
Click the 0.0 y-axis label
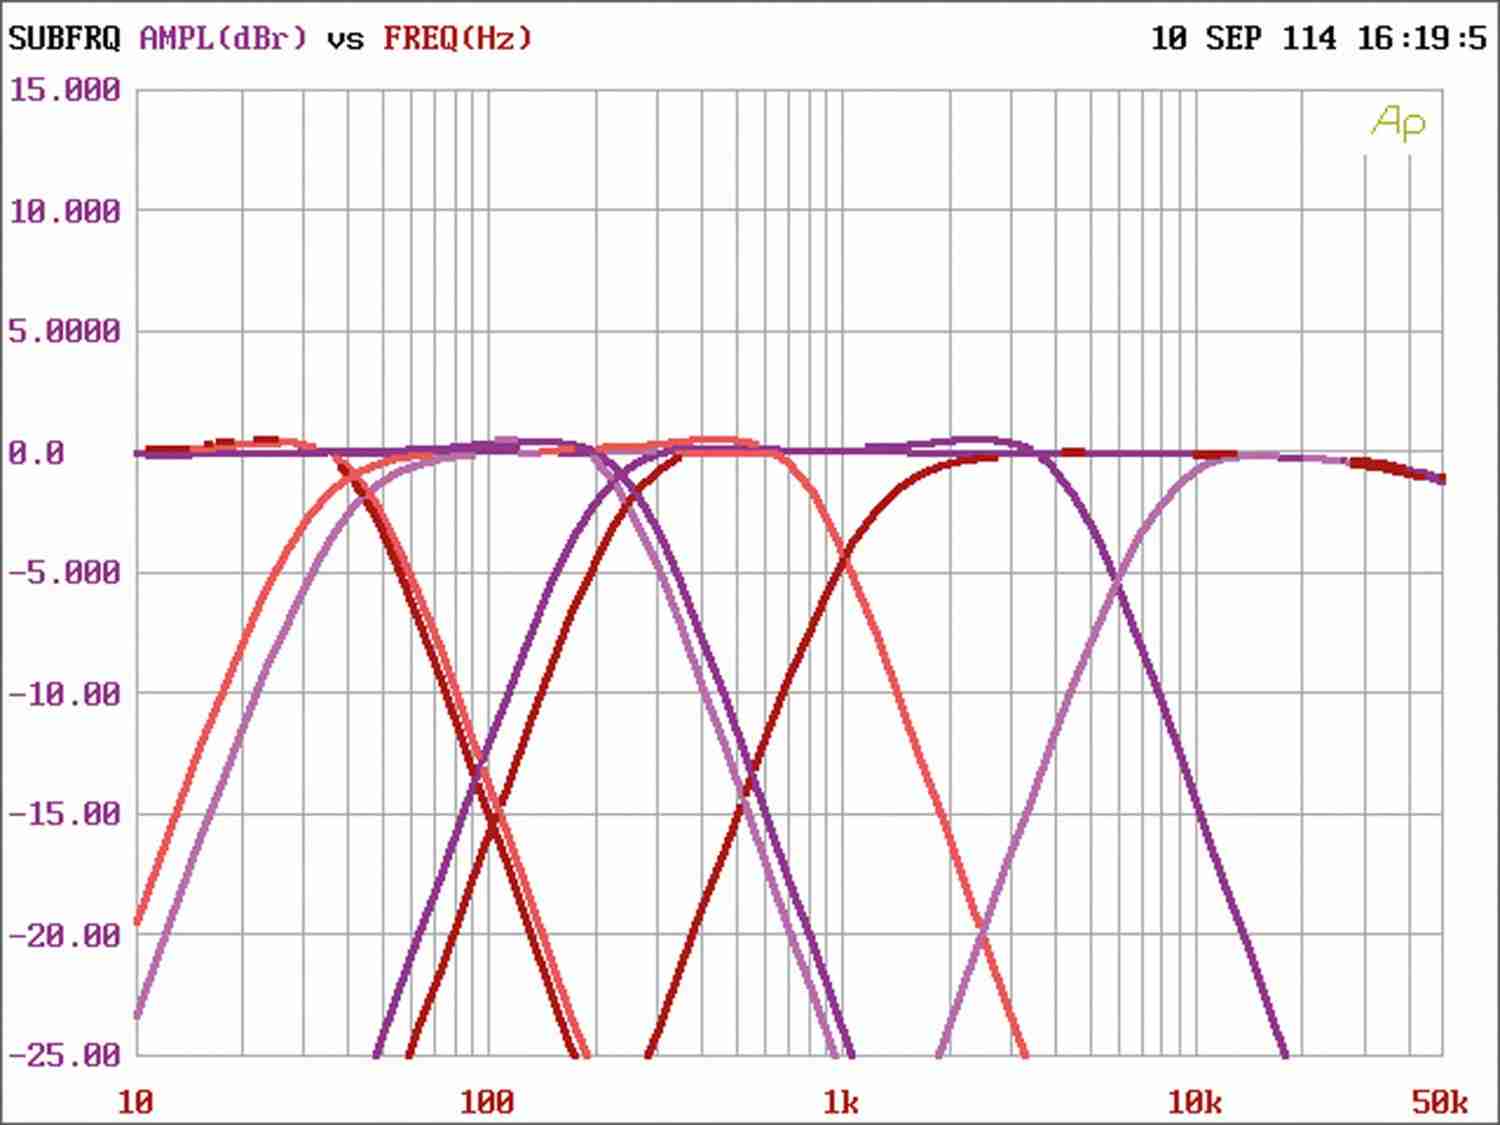(36, 453)
